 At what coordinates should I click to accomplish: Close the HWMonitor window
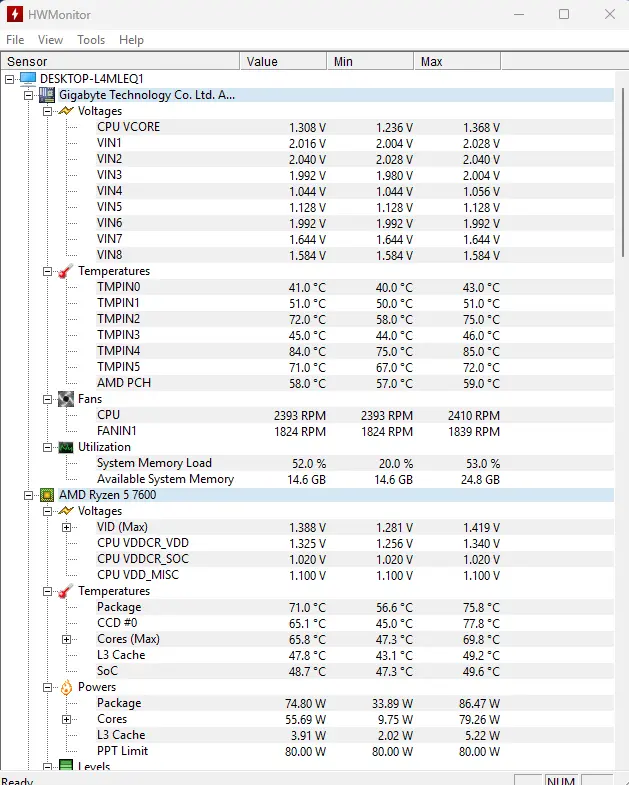609,14
